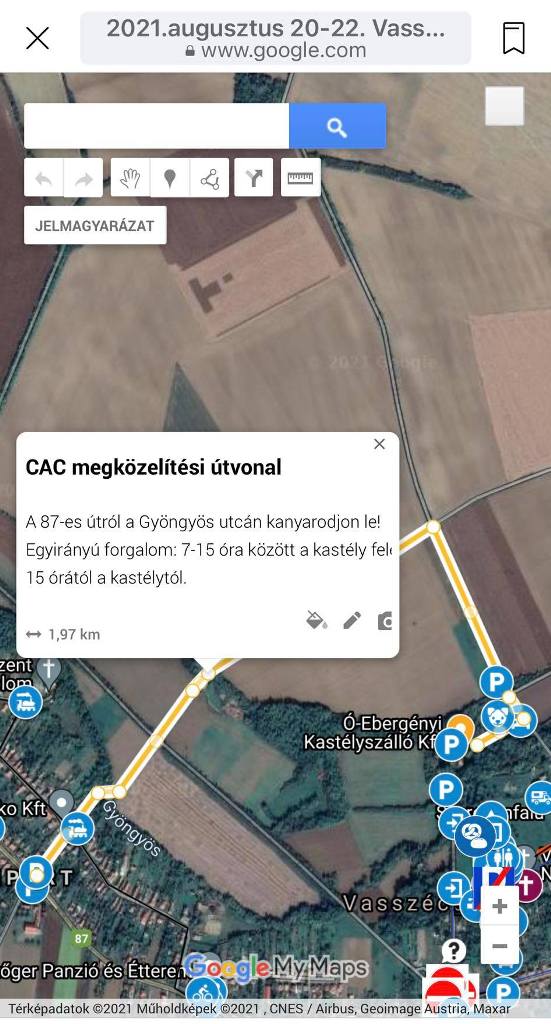Select the add marker tool
The height and width of the screenshot is (1024, 551).
(170, 178)
